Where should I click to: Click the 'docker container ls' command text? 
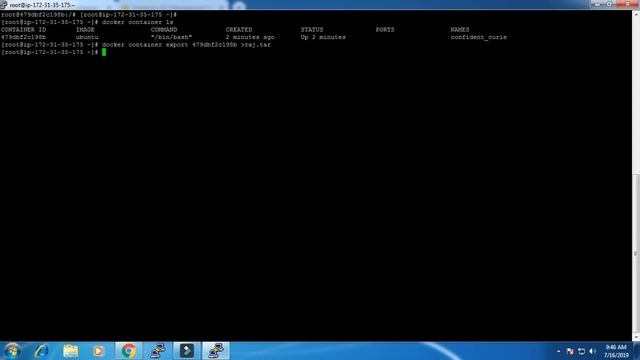tap(138, 22)
